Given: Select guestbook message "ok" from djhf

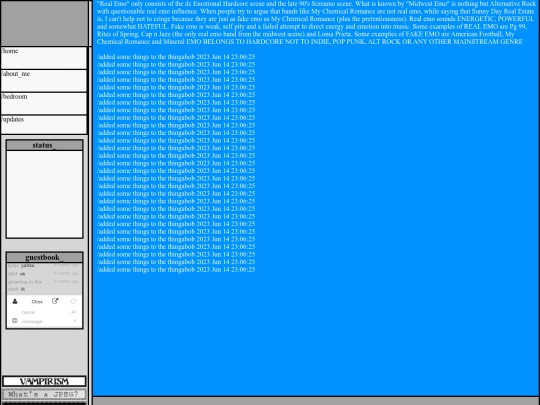Looking at the screenshot, I should (22, 274).
